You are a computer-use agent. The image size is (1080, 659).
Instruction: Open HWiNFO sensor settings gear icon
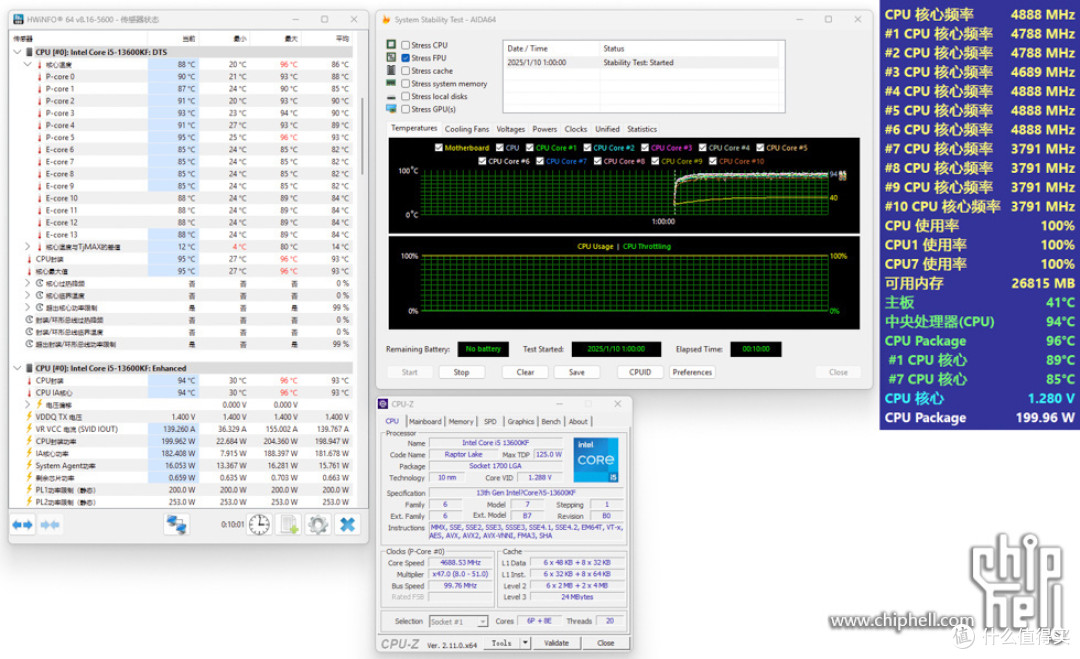point(318,525)
